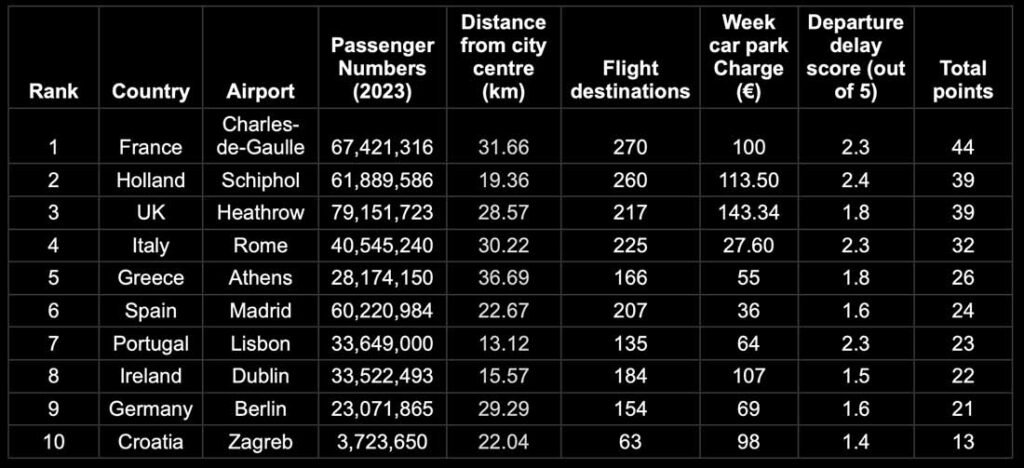The height and width of the screenshot is (468, 1024).
Task: Click the Week car park Charge header
Action: pos(748,57)
